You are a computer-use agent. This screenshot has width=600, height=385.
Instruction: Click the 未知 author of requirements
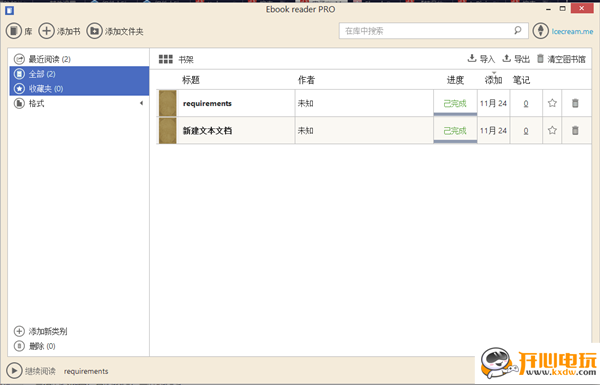point(305,103)
